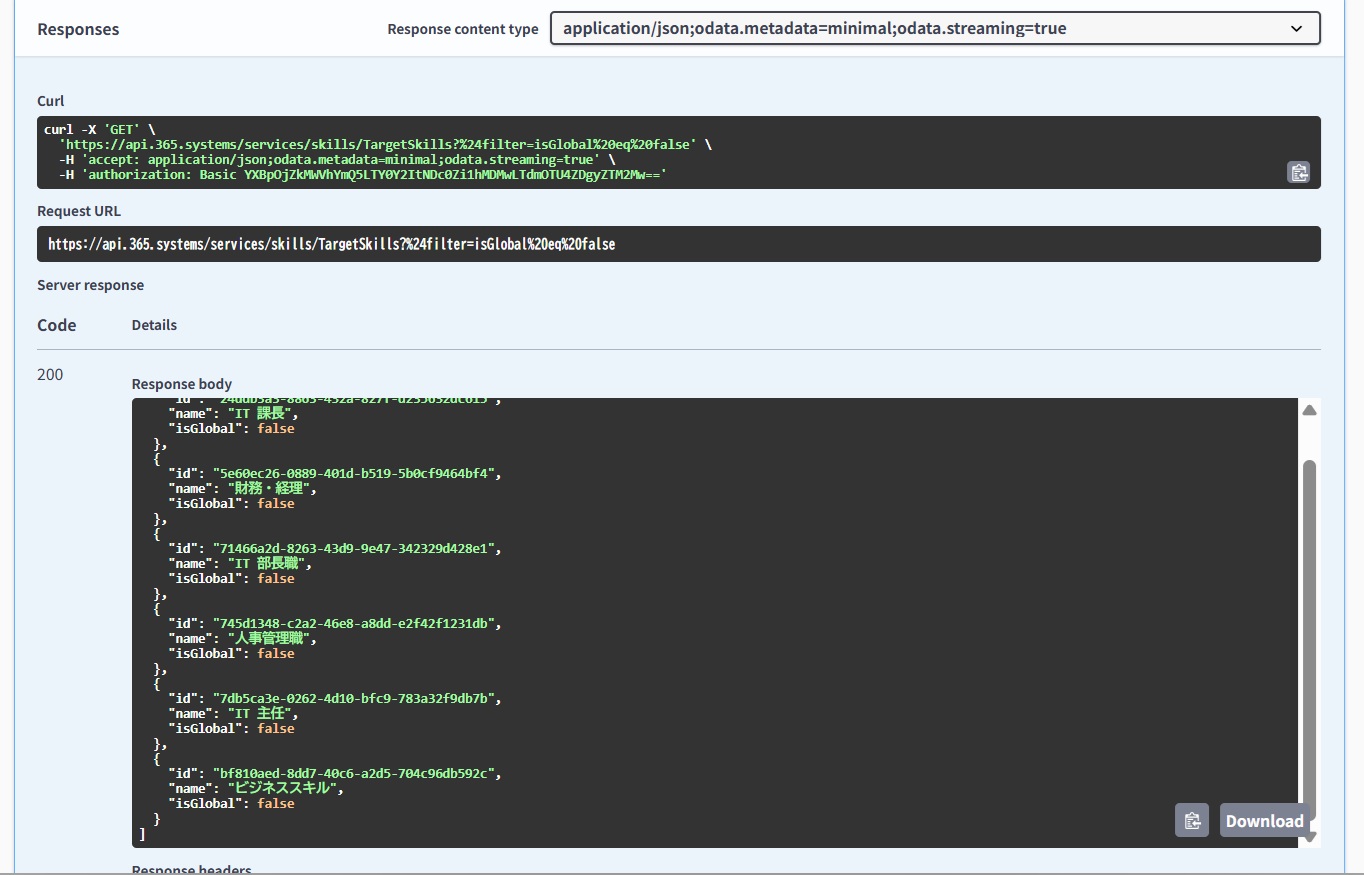This screenshot has width=1364, height=875.
Task: Click the curl -X 'GET' line
Action: click(x=100, y=129)
